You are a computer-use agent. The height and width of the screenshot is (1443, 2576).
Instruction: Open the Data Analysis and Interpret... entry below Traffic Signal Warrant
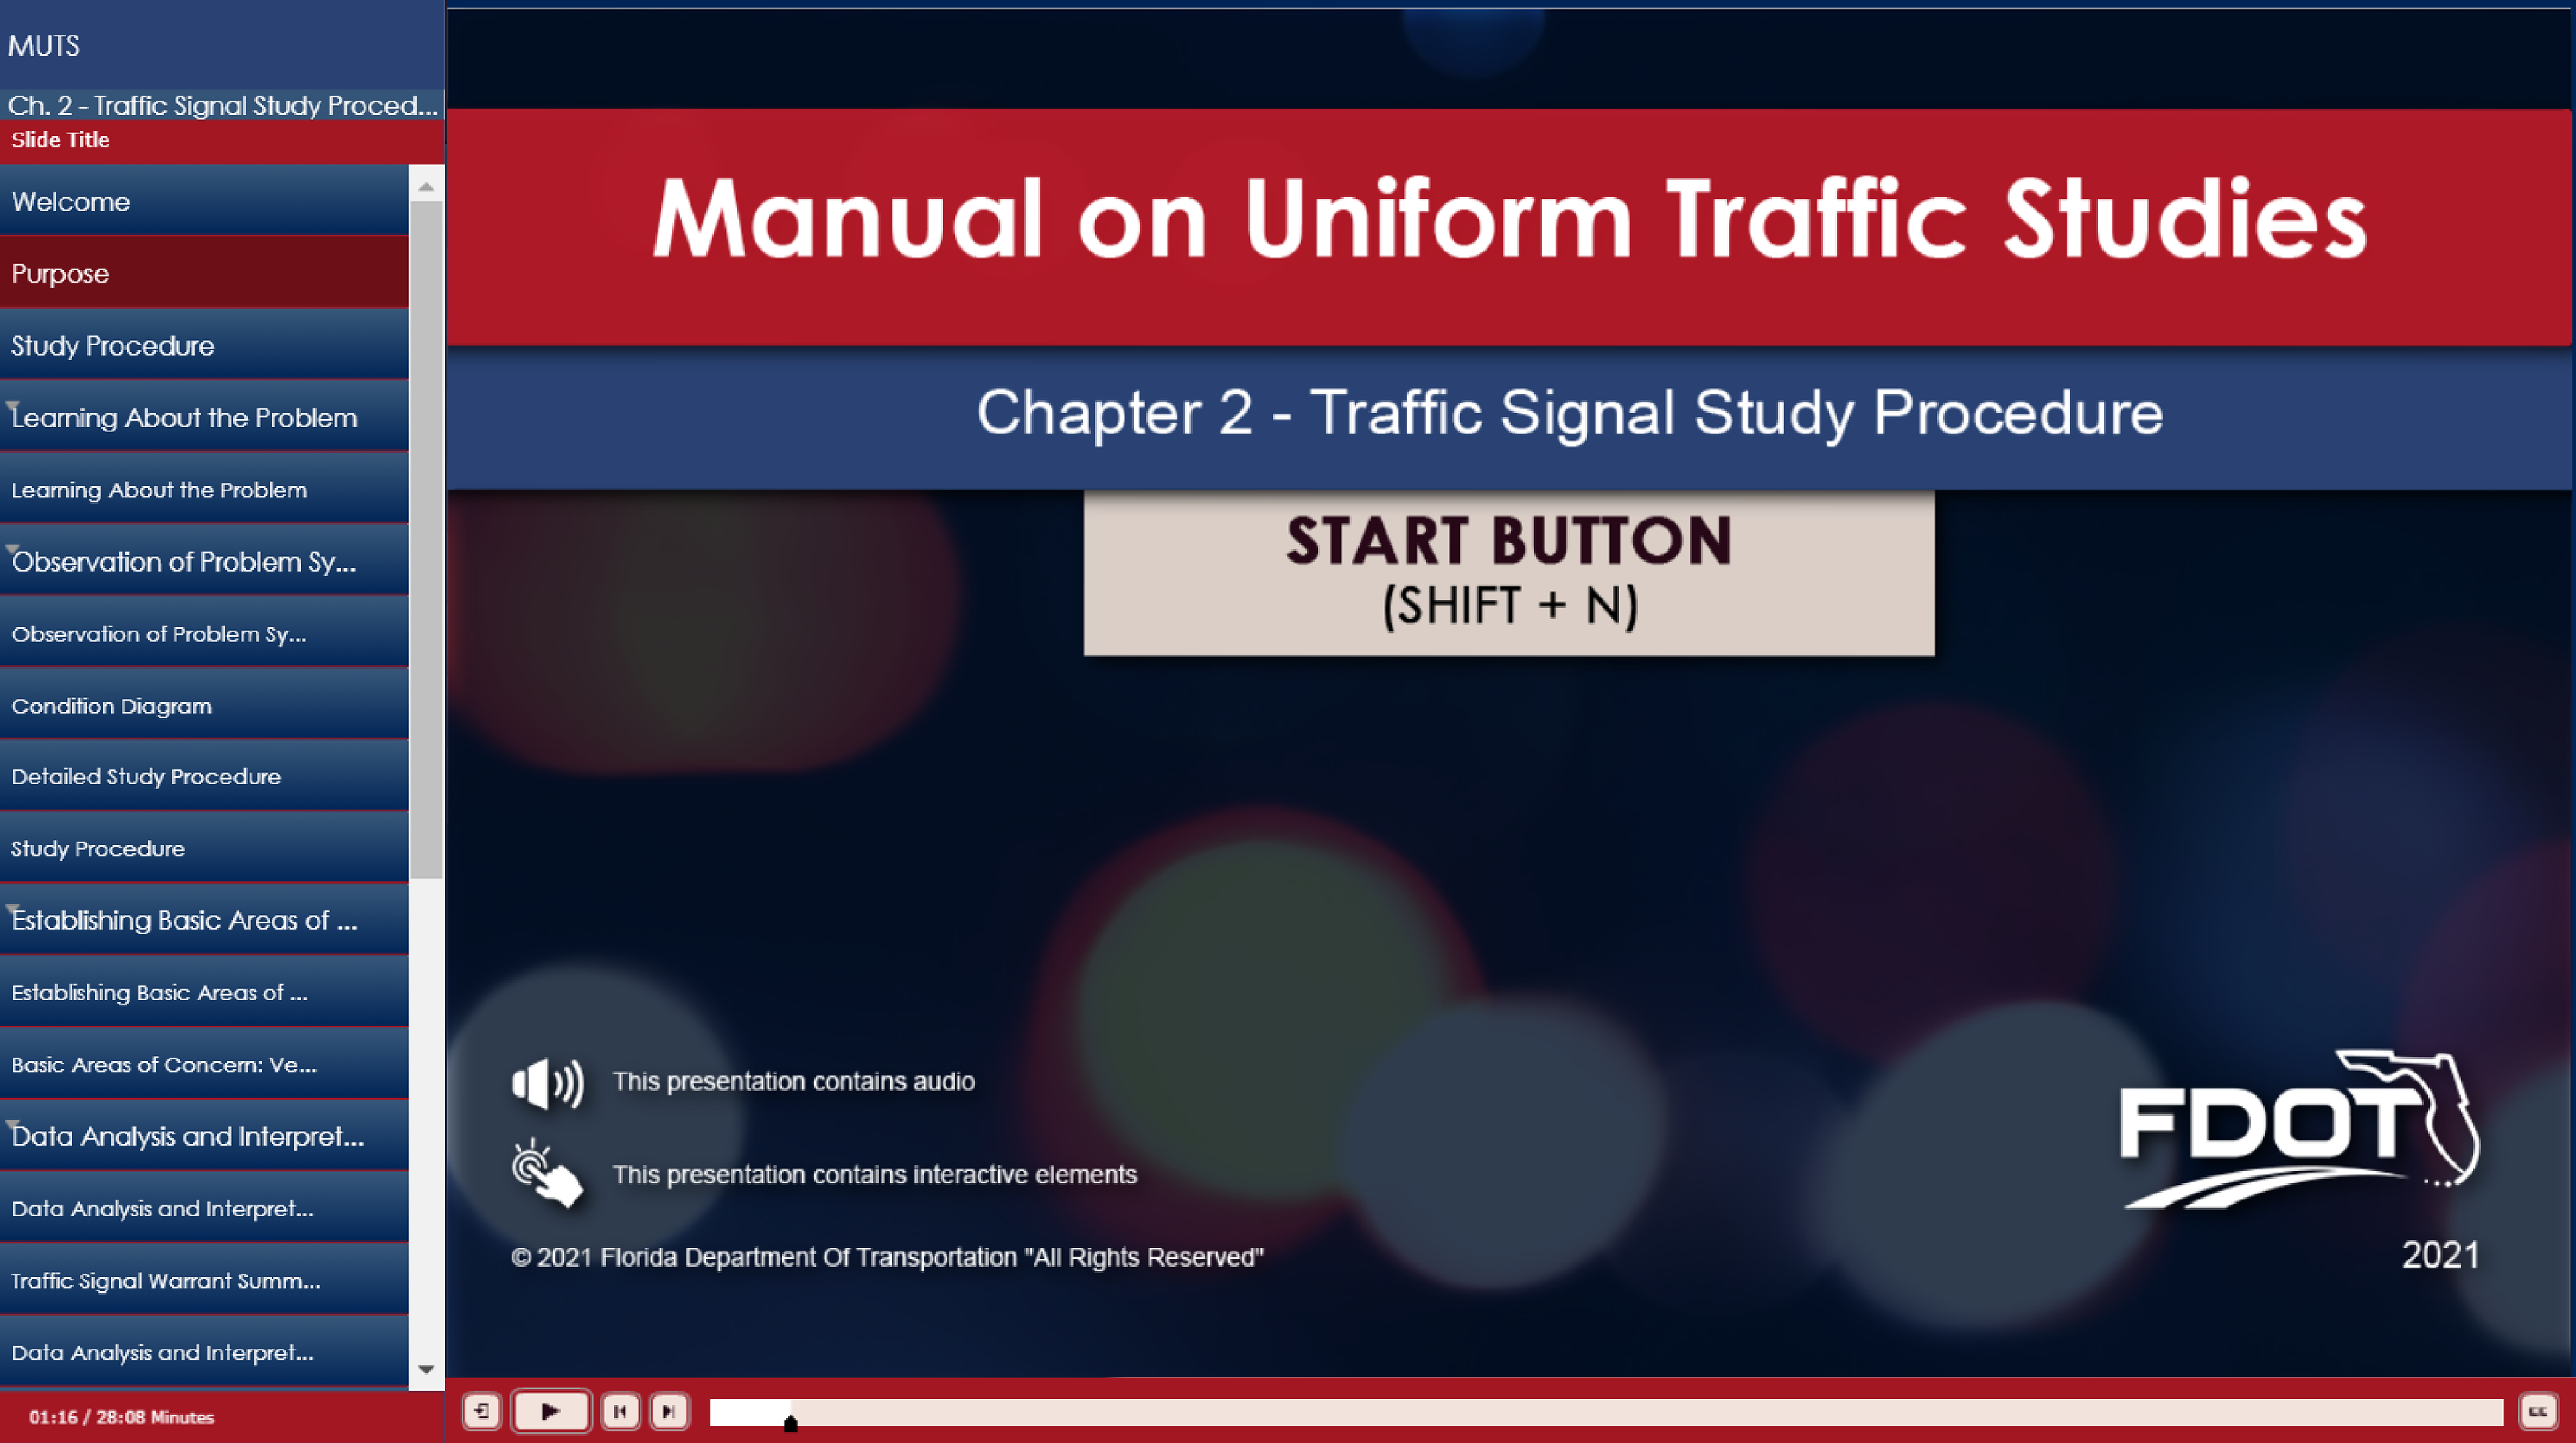204,1352
